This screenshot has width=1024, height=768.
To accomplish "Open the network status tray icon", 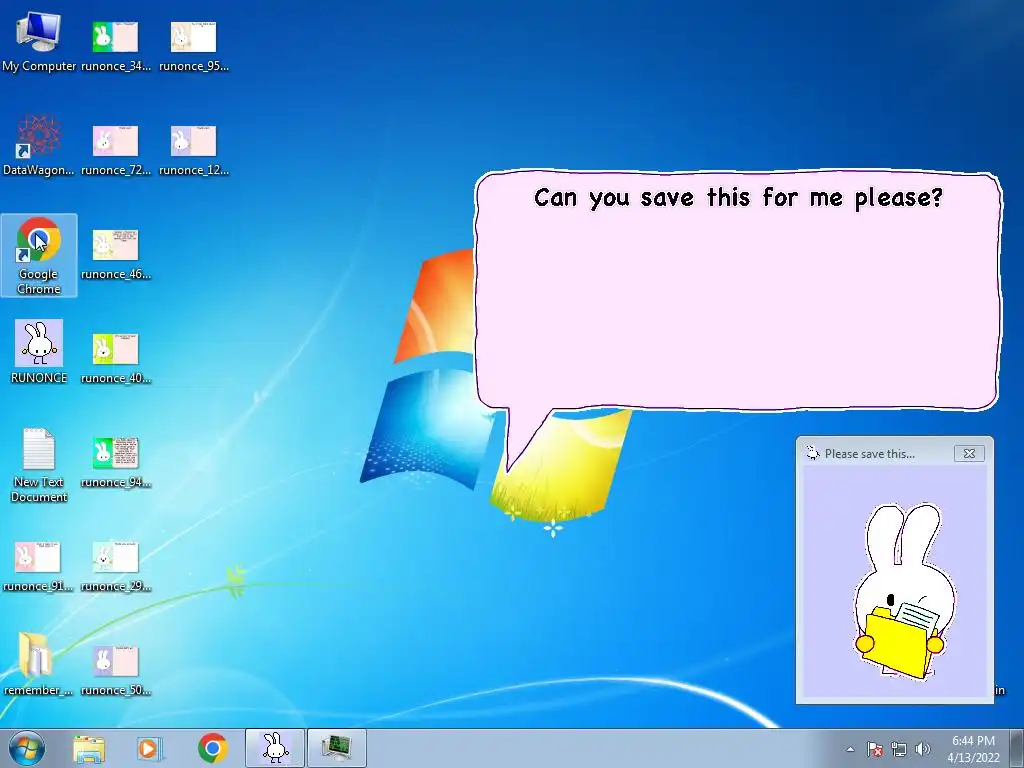I will pos(899,749).
